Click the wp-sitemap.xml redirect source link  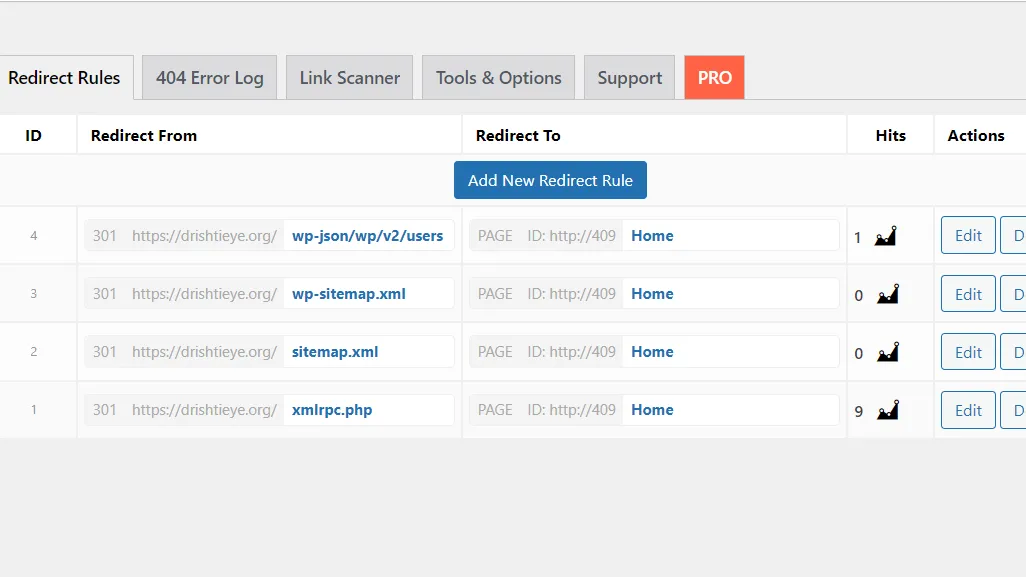pyautogui.click(x=349, y=294)
